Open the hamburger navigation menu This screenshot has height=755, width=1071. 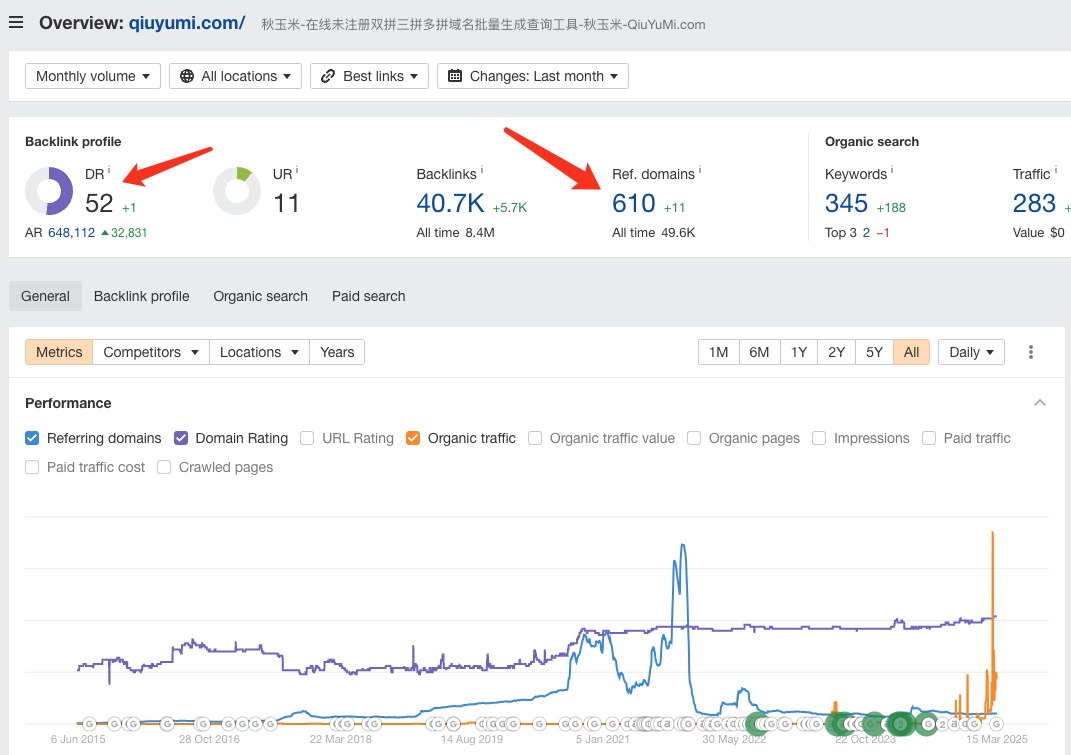click(x=16, y=23)
